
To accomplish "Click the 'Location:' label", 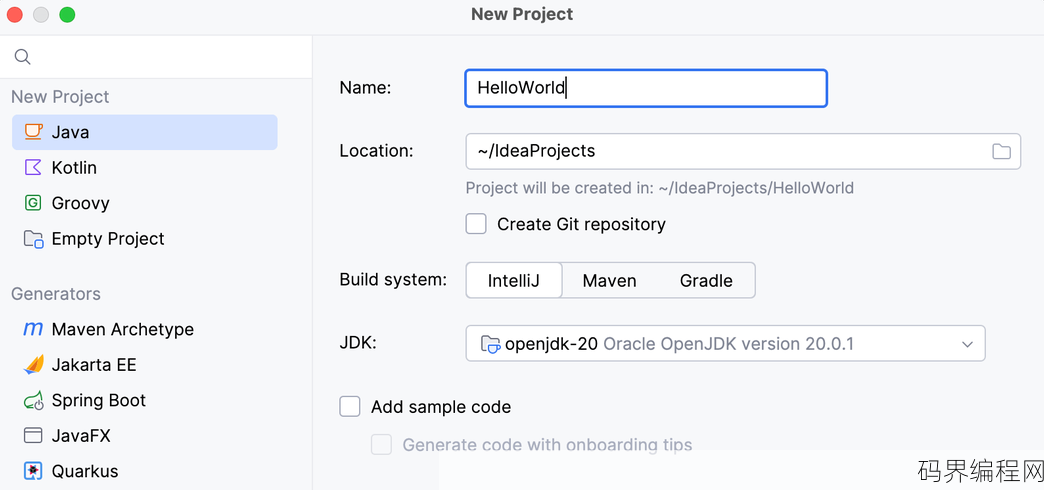I will [377, 151].
